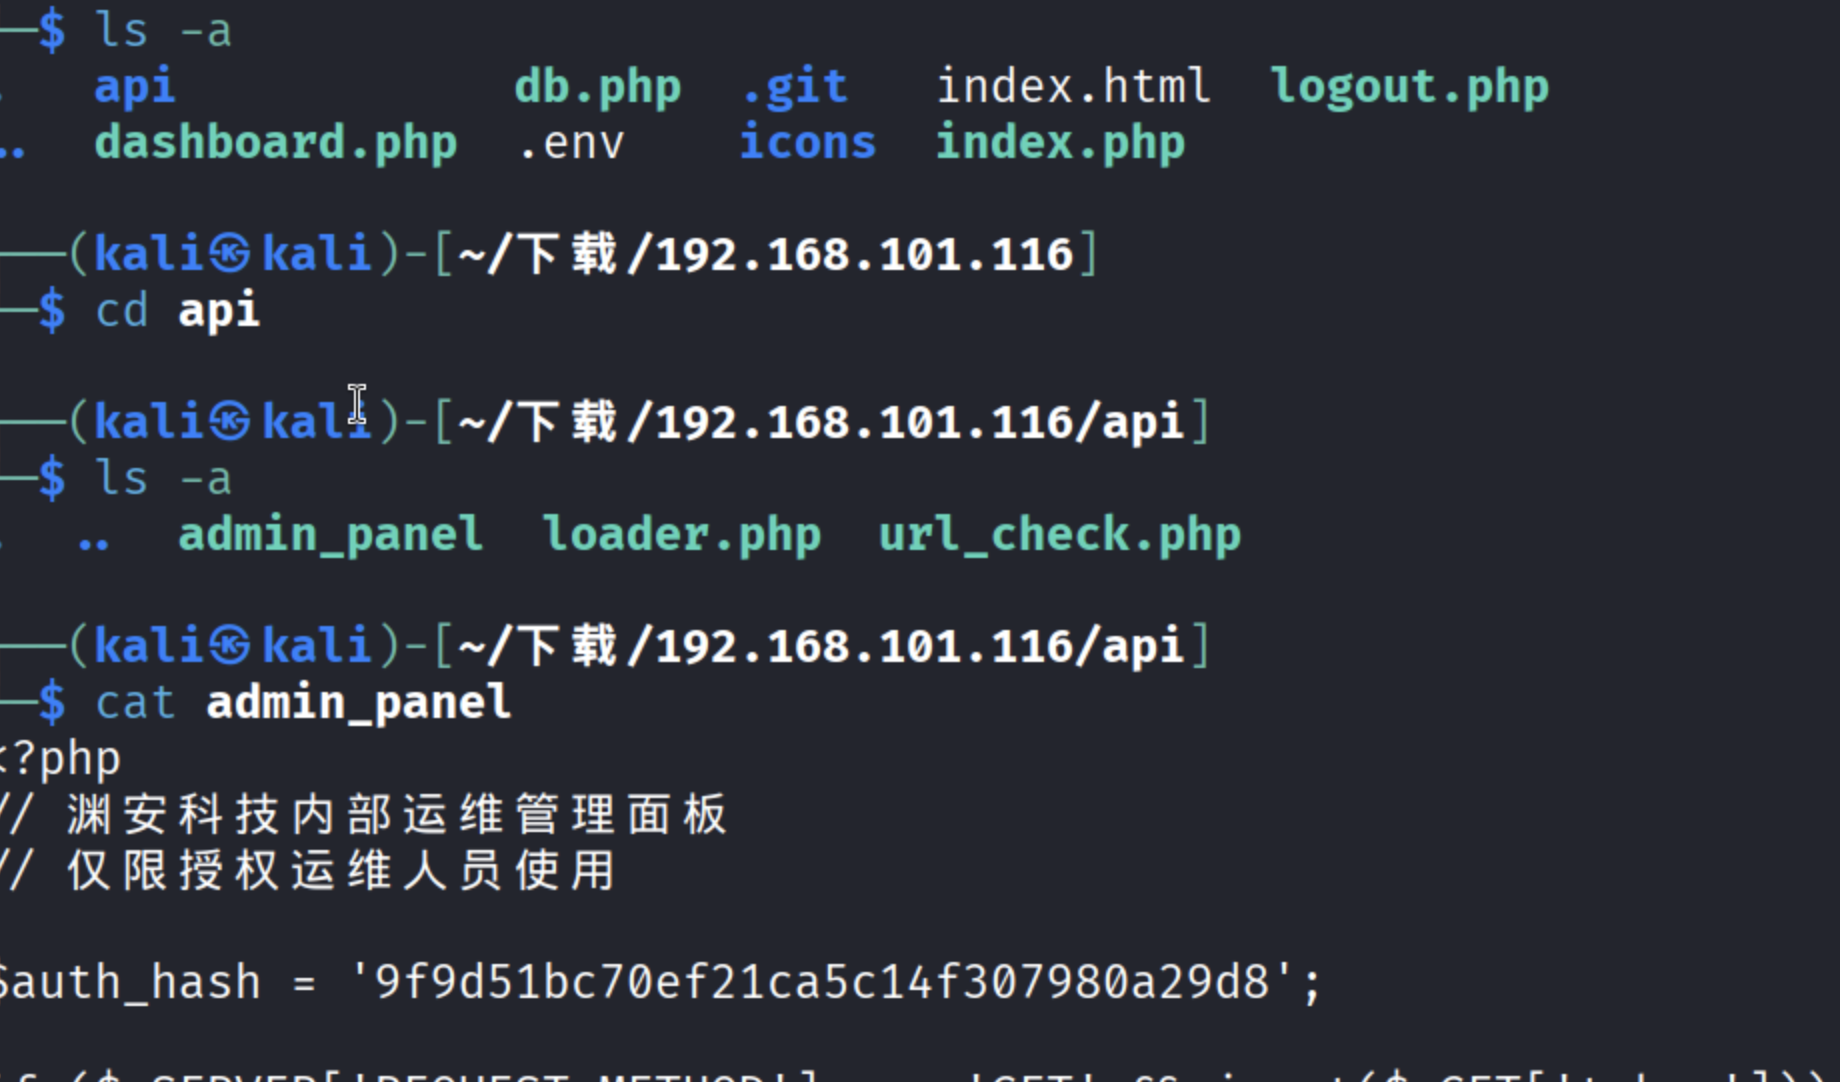Click the comment line 仅限授权运维人员使用
The height and width of the screenshot is (1082, 1840).
[x=340, y=871]
